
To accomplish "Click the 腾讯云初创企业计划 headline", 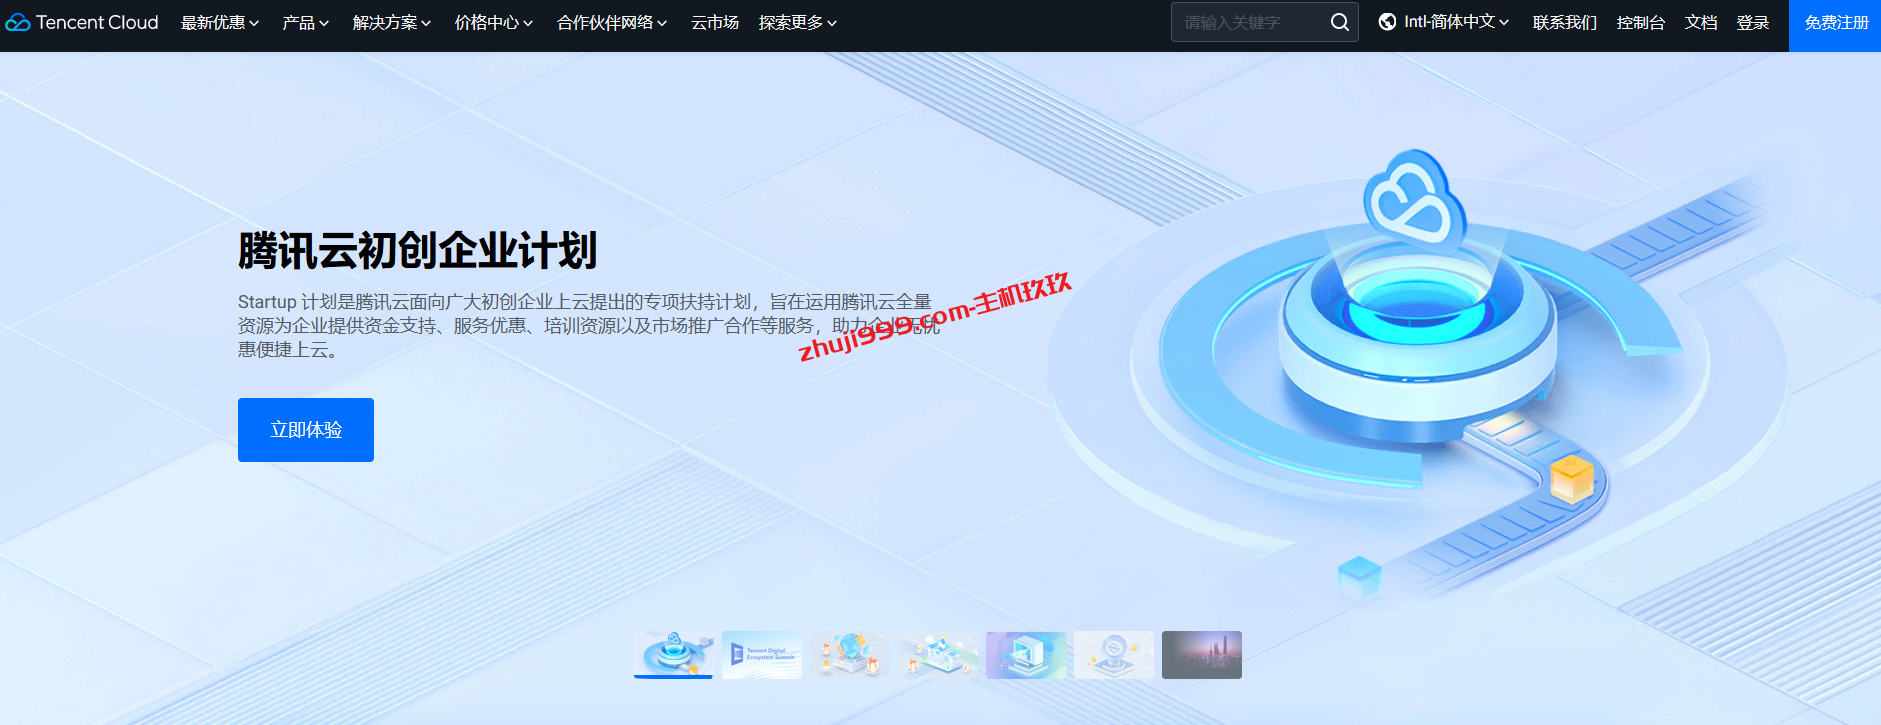I will tap(417, 250).
